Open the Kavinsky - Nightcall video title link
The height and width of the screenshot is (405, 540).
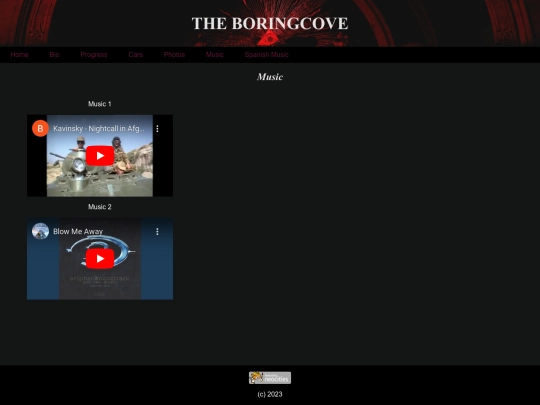tap(99, 128)
